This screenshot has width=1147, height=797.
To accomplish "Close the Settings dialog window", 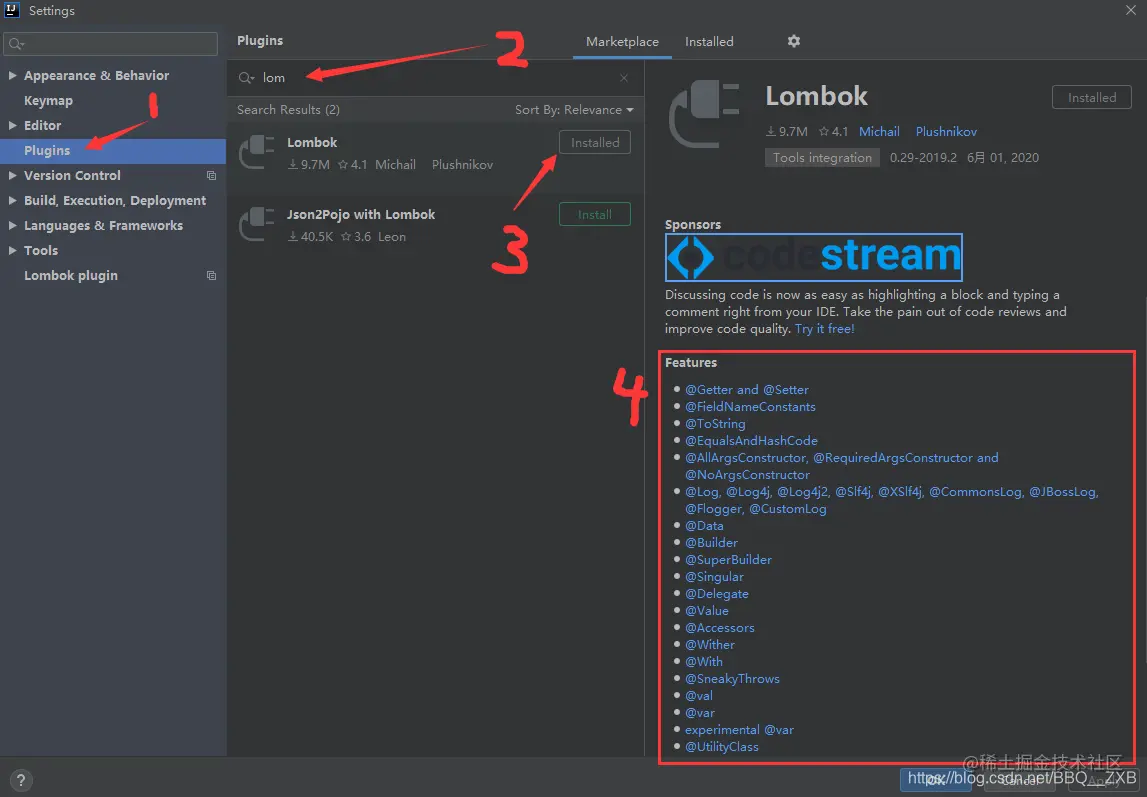I will coord(1130,10).
